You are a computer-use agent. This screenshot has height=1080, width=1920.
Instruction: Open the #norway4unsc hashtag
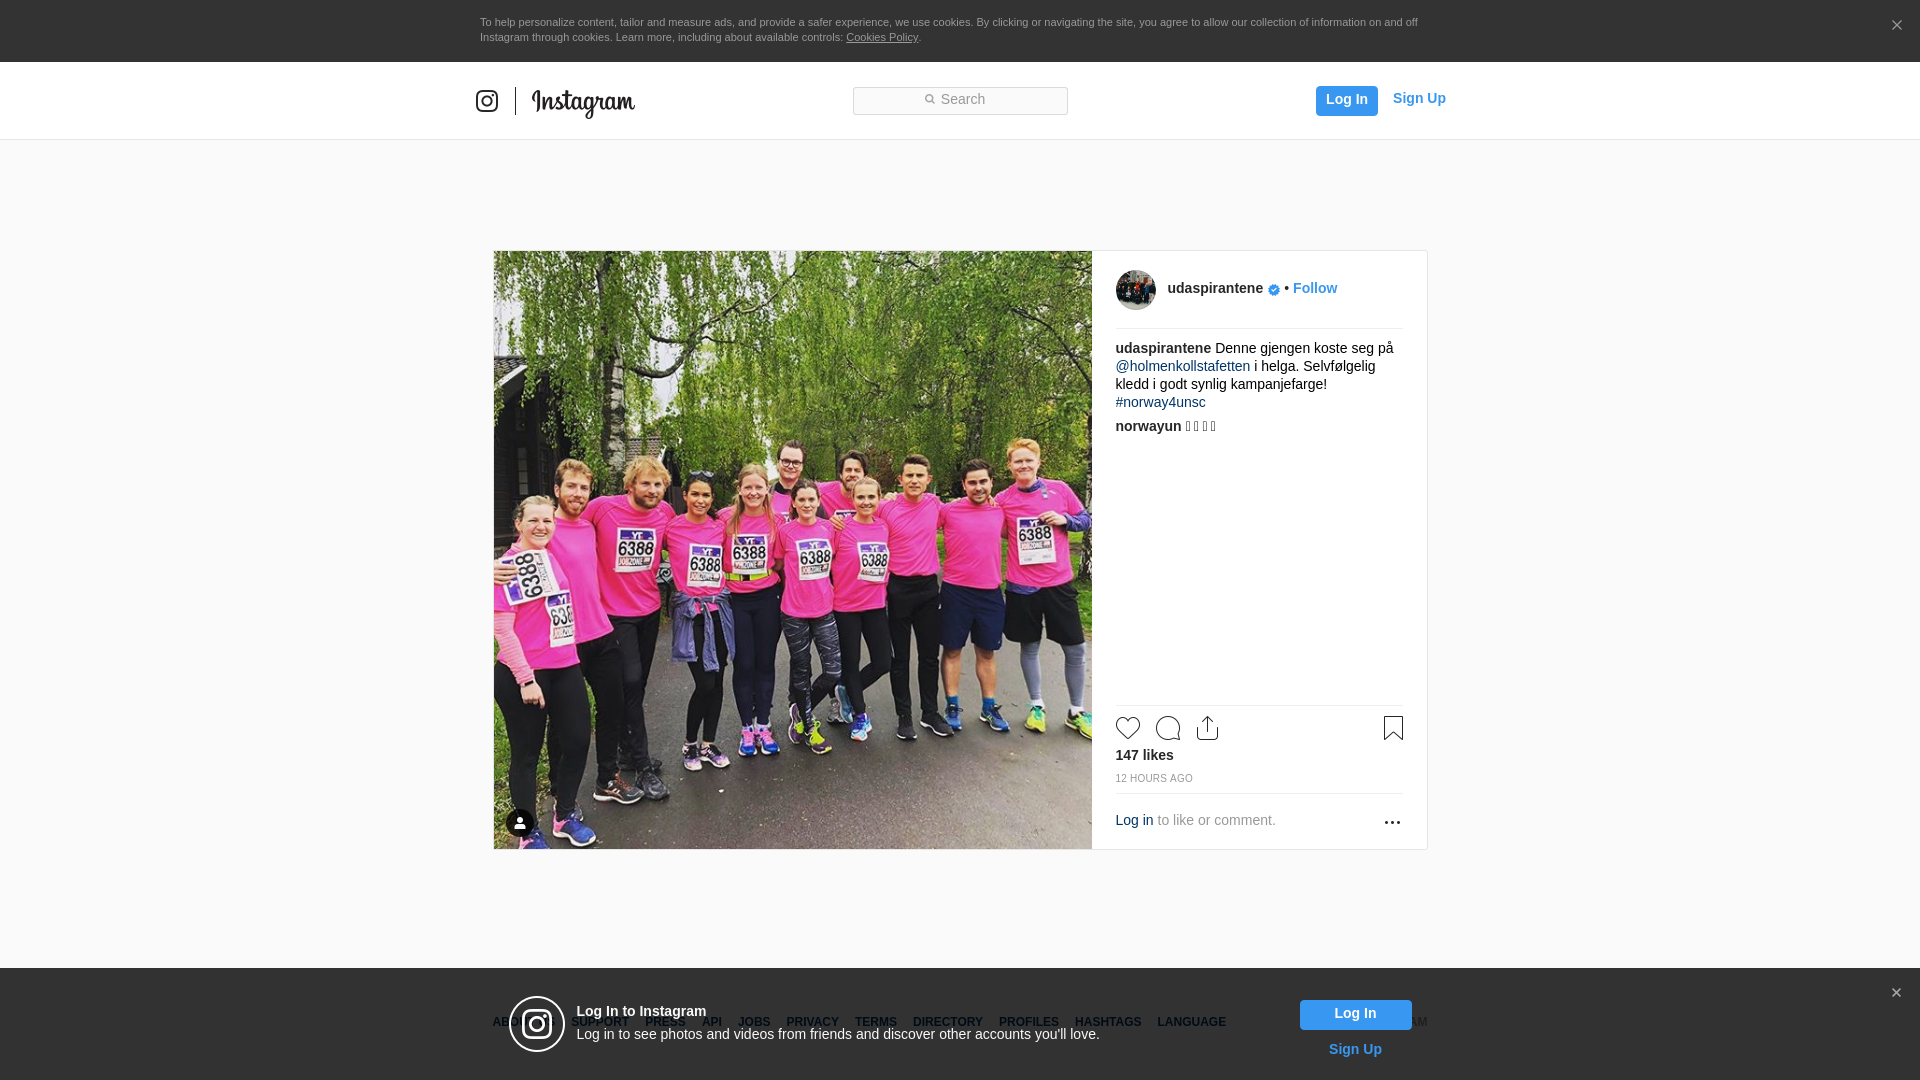click(1160, 402)
